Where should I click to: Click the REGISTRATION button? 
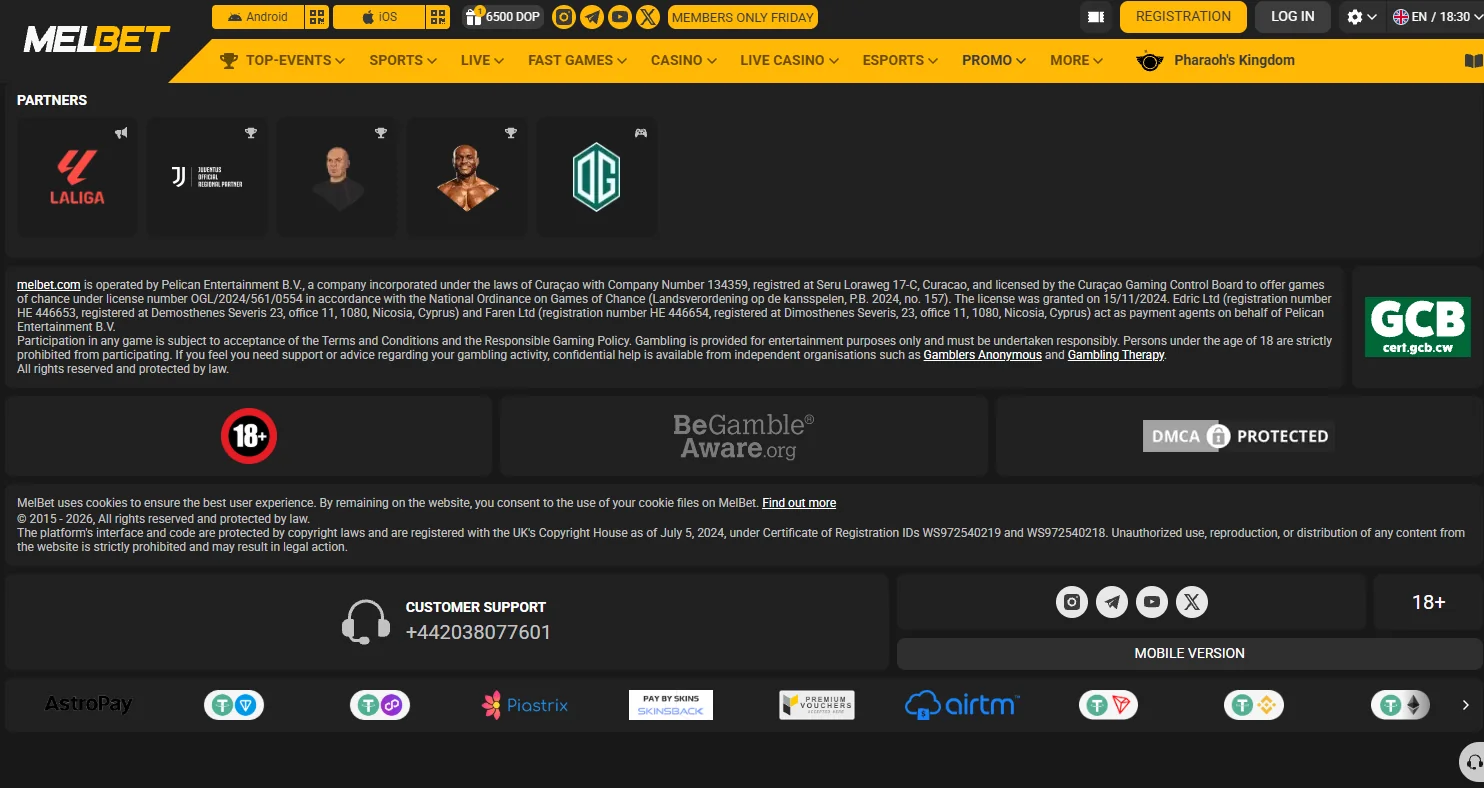(1183, 17)
